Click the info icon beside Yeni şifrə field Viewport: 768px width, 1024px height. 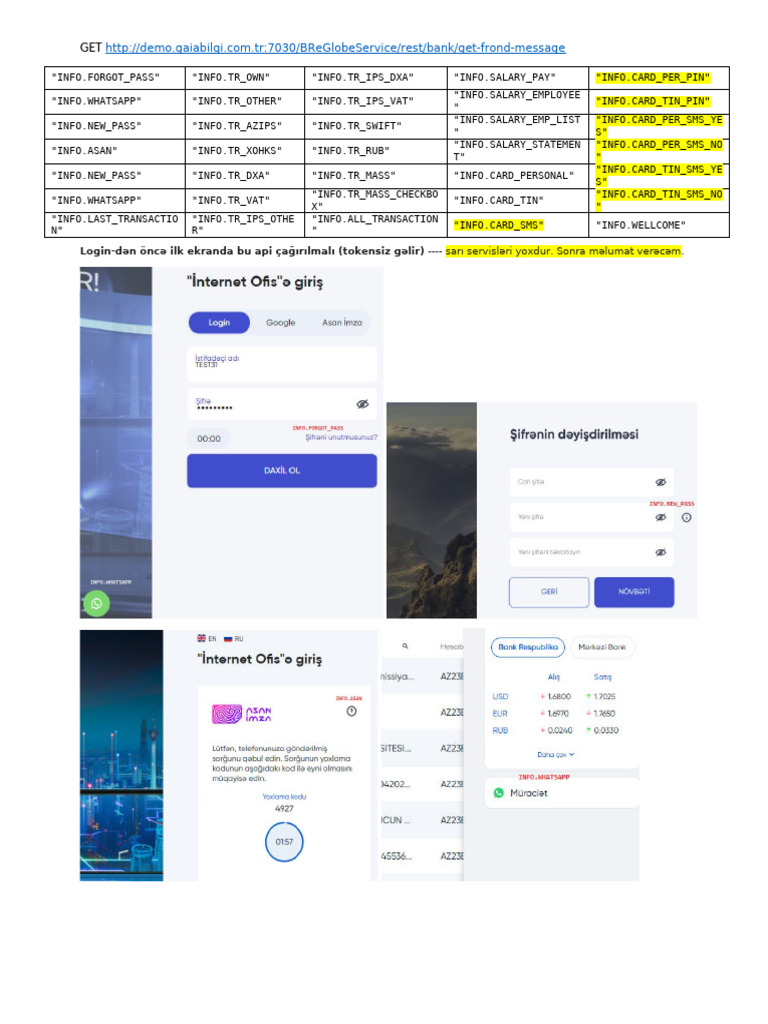(x=686, y=517)
